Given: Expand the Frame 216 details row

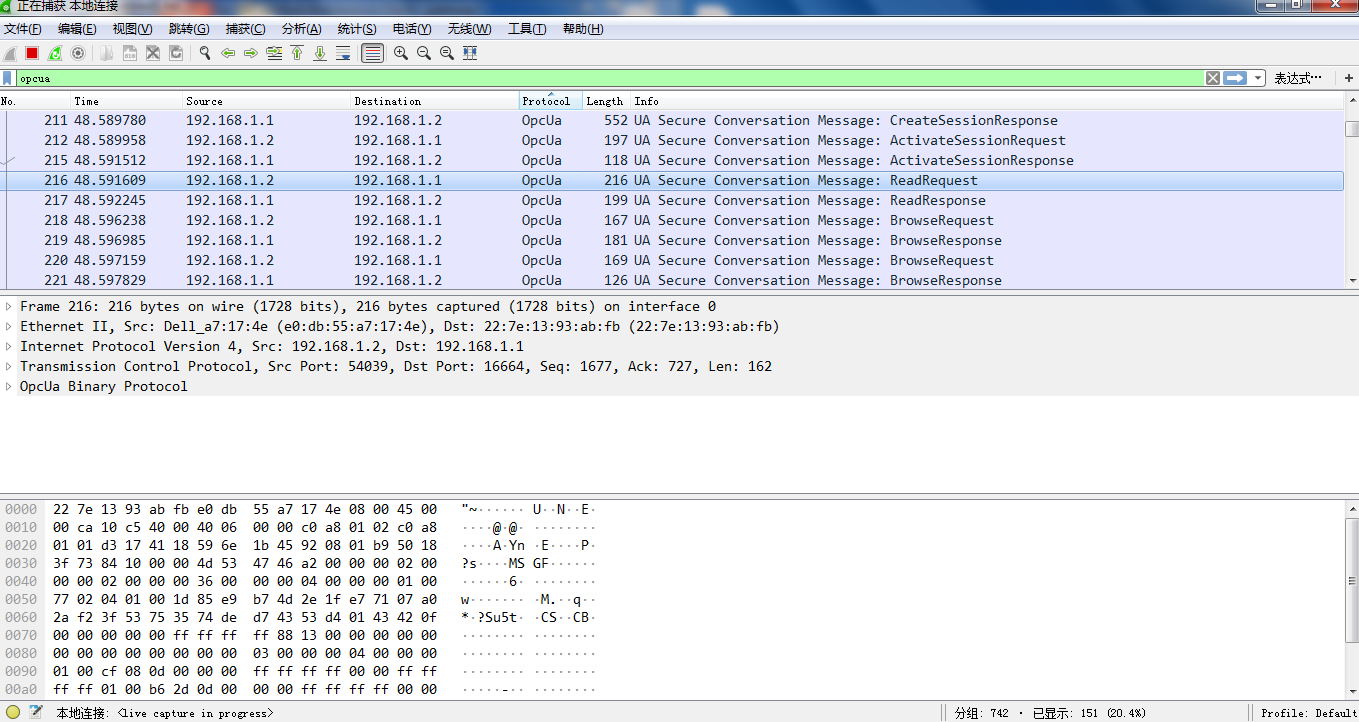Looking at the screenshot, I should coord(9,306).
